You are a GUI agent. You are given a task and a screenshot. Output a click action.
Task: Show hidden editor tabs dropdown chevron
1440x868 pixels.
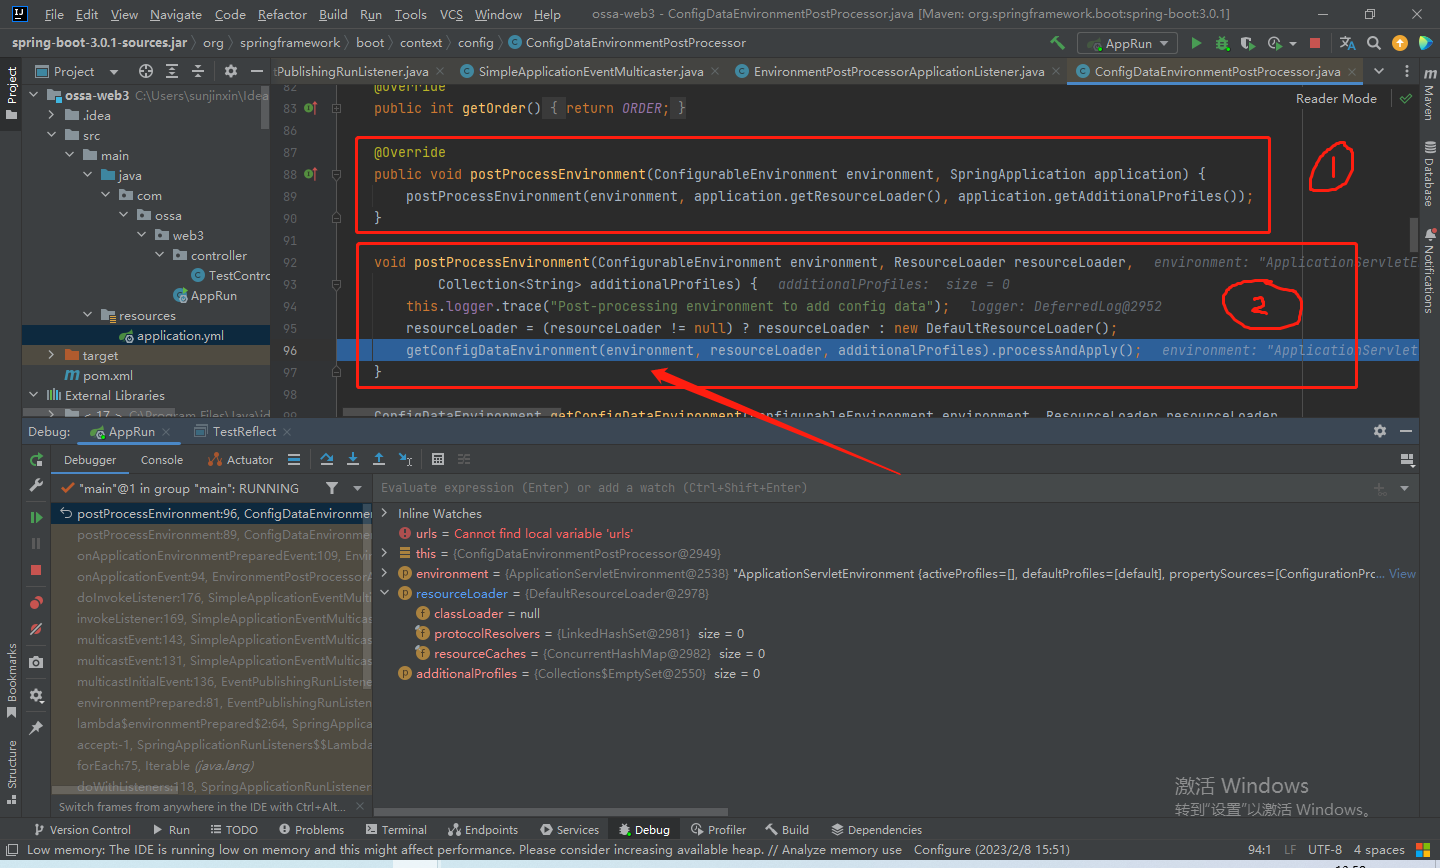click(x=1379, y=71)
